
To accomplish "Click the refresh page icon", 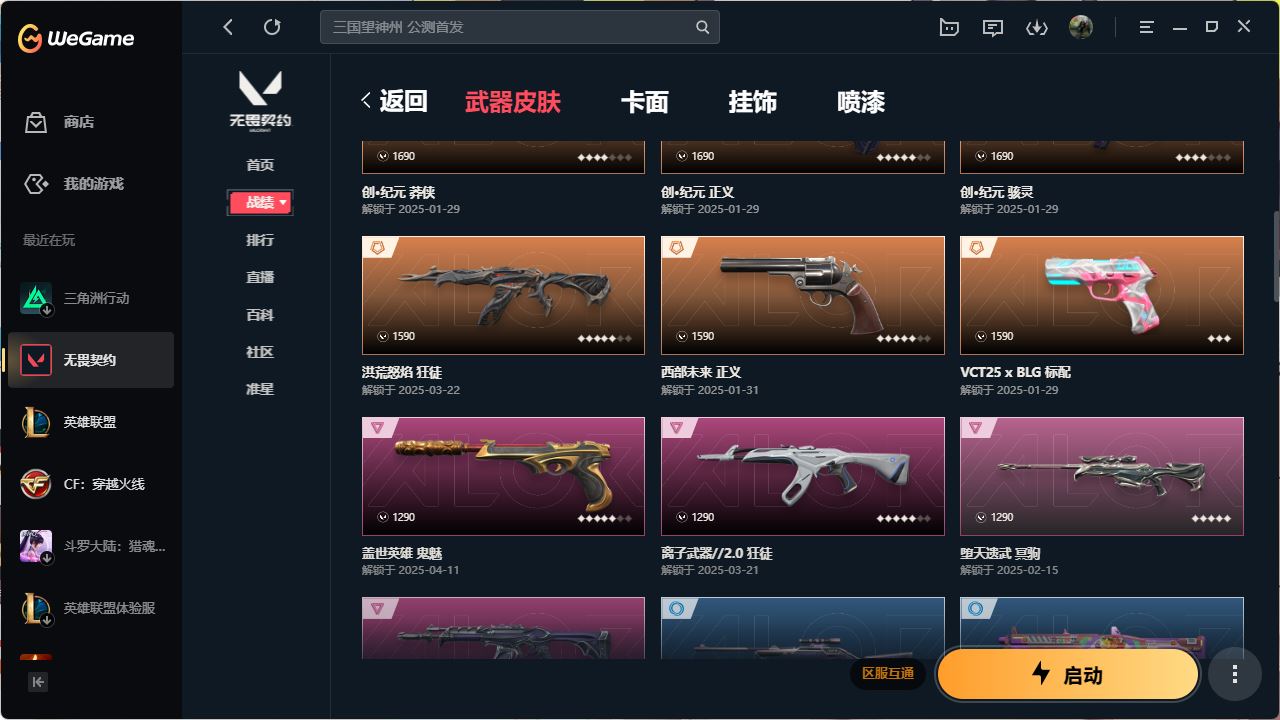I will click(x=272, y=27).
